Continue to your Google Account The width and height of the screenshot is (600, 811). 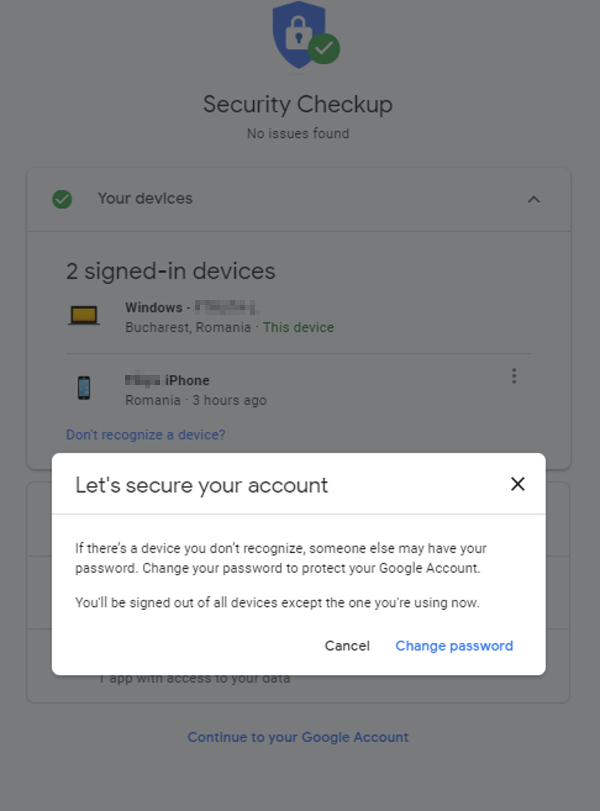coord(297,737)
